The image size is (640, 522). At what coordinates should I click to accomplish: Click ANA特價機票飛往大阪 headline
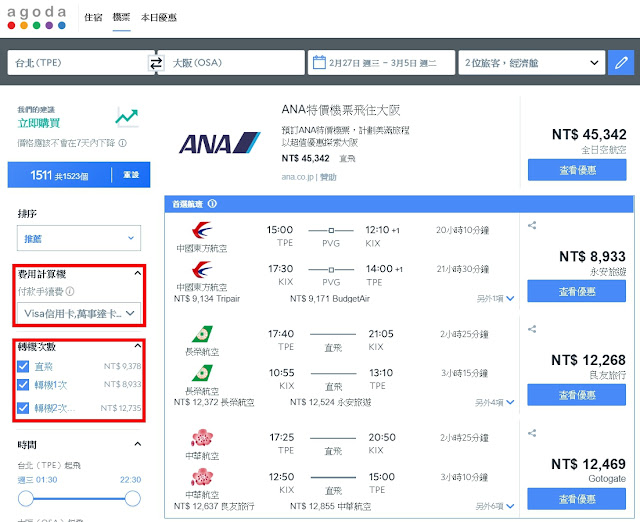point(341,110)
